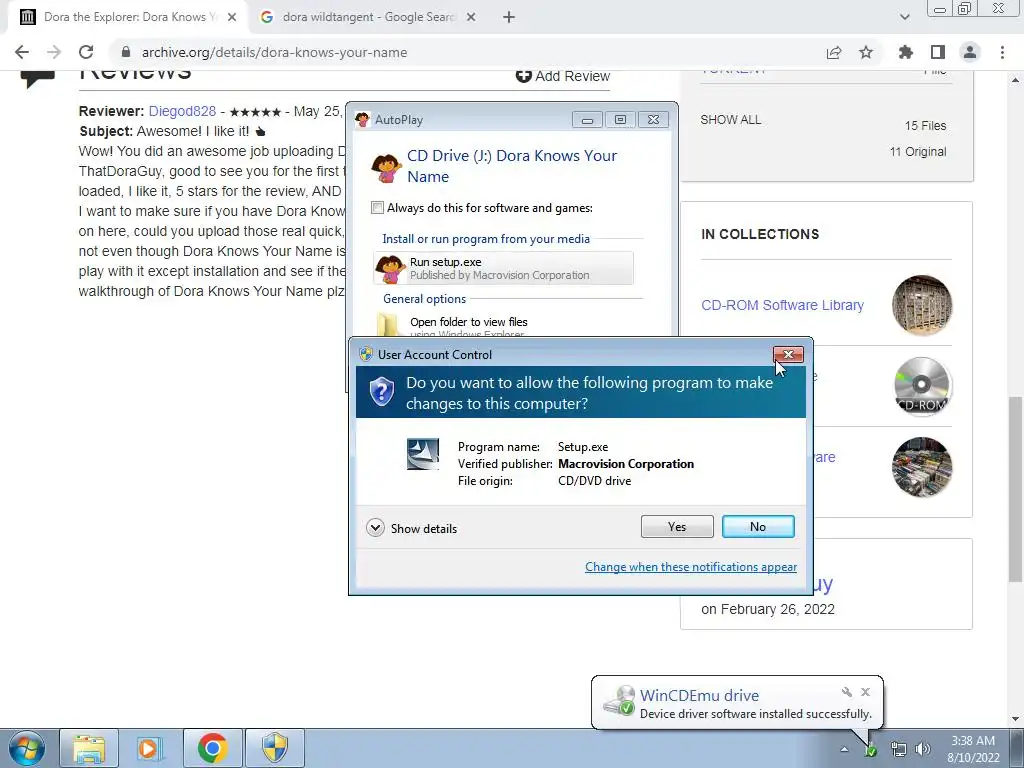
Task: Click the archive.org address bar
Action: coord(457,52)
